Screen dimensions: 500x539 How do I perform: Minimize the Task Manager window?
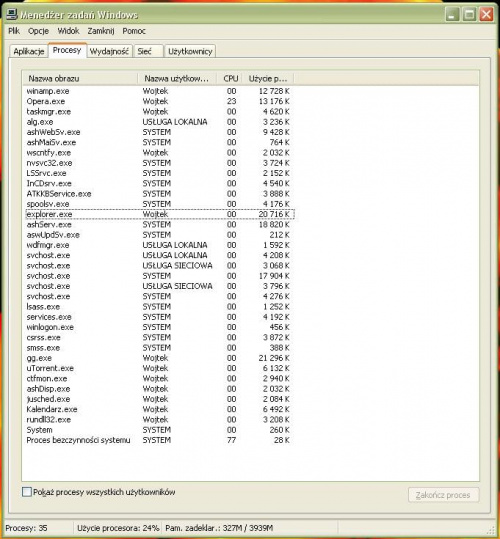453,14
